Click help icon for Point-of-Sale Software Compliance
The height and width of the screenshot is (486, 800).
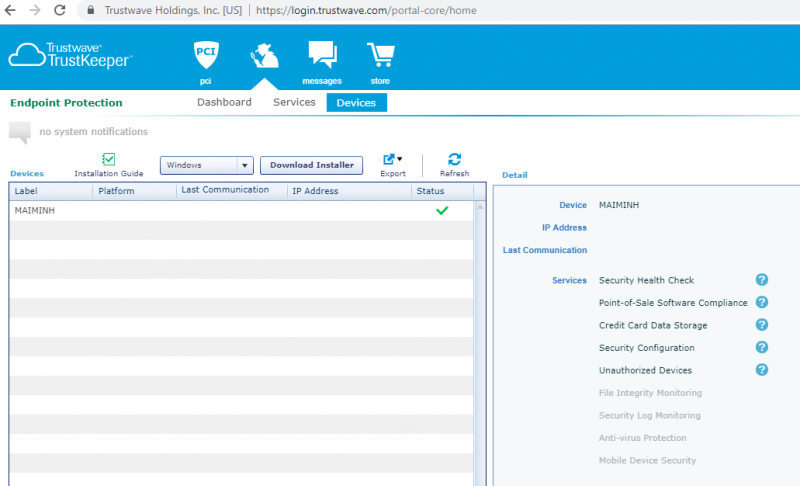761,302
